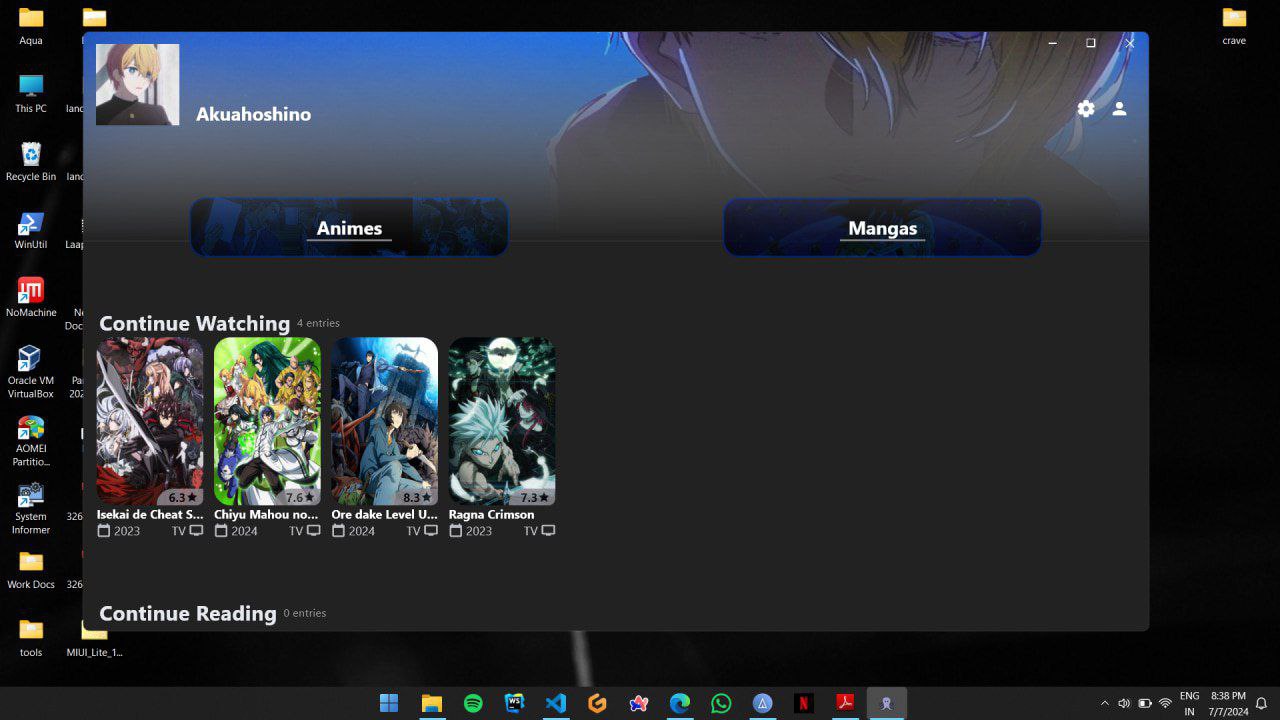The width and height of the screenshot is (1280, 720).
Task: Open the Ore dake Level Up poster
Action: point(384,421)
